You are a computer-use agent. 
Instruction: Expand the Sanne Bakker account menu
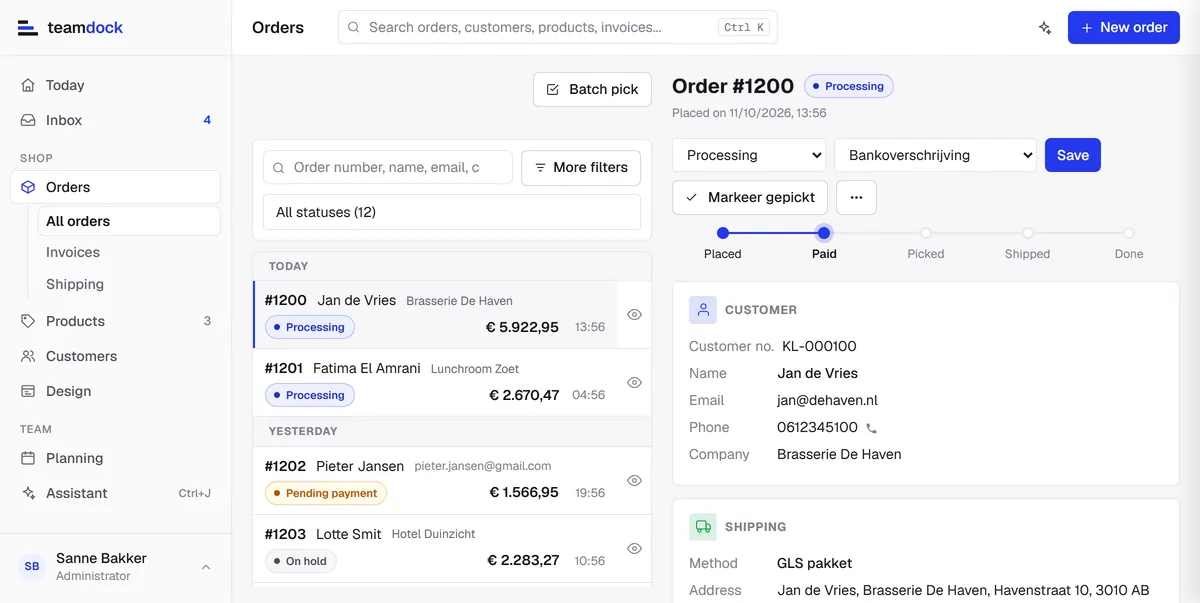115,566
